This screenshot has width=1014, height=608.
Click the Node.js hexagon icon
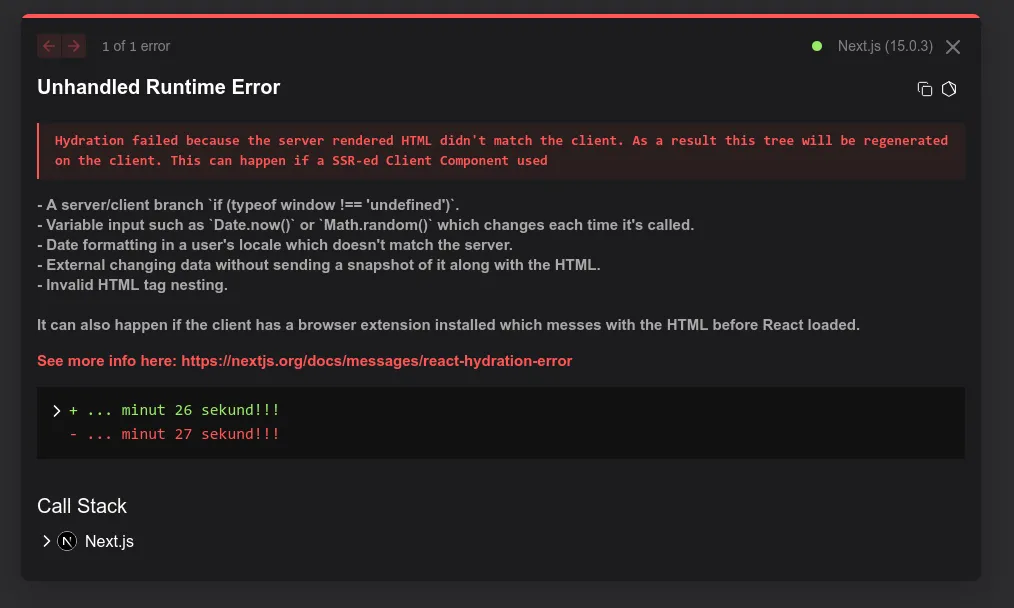[948, 89]
